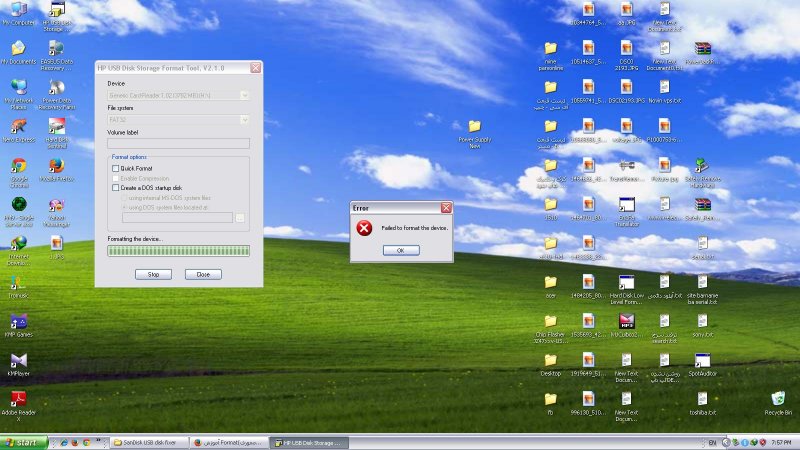Open the Safely Remove Hardware desktop shortcut
The height and width of the screenshot is (450, 800).
click(703, 173)
